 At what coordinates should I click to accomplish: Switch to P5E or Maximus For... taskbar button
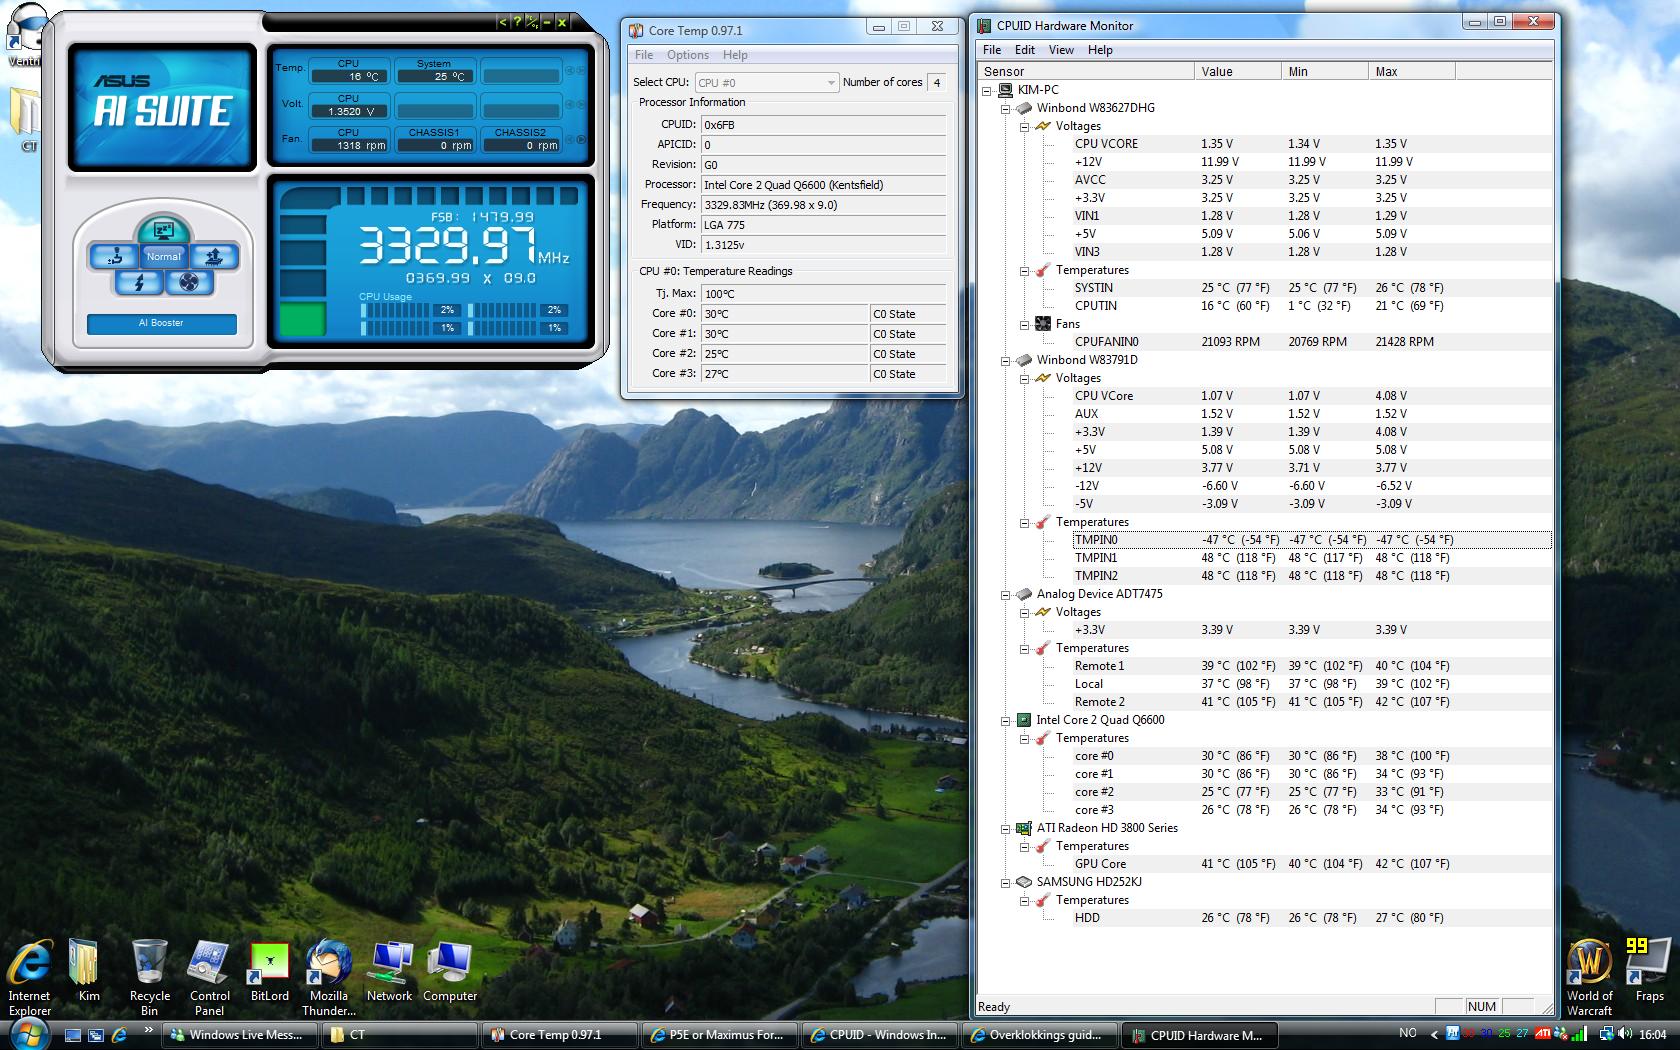tap(720, 1035)
